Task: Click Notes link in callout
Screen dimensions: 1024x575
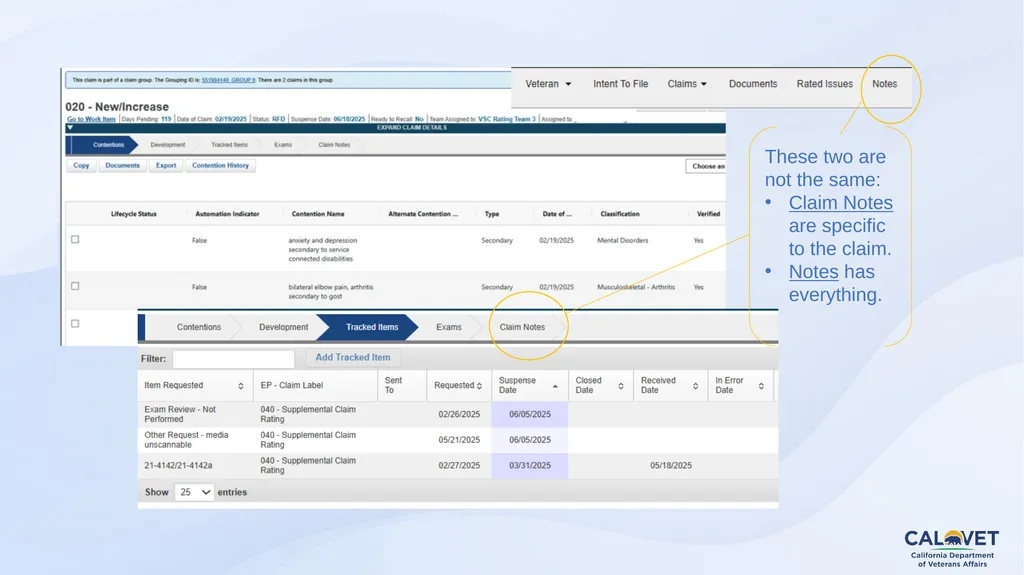Action: [x=813, y=272]
